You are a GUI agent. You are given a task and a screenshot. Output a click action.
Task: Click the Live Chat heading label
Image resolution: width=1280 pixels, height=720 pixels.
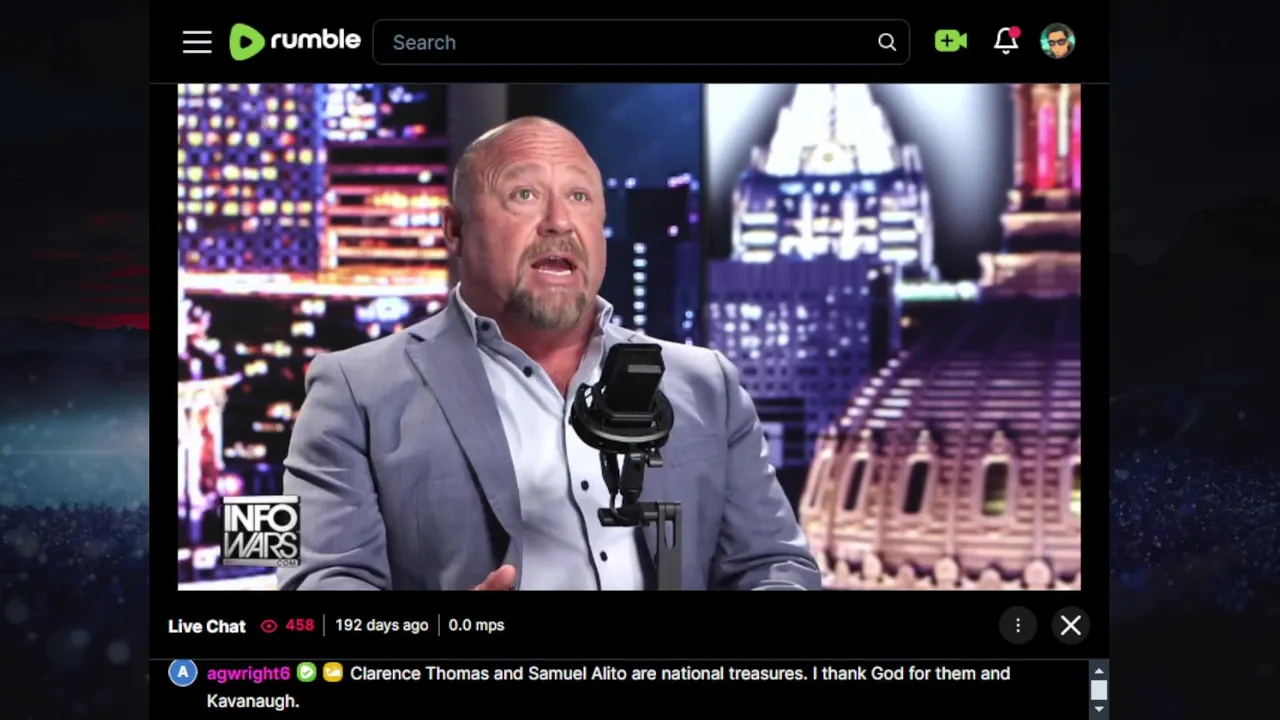click(207, 626)
